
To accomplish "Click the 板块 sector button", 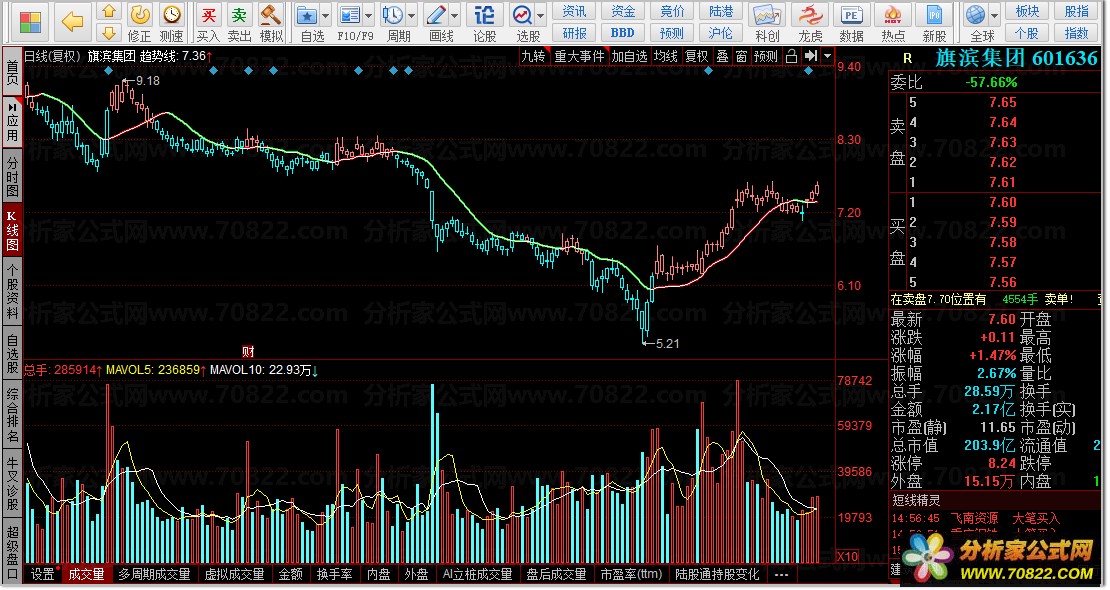I will pos(1027,11).
